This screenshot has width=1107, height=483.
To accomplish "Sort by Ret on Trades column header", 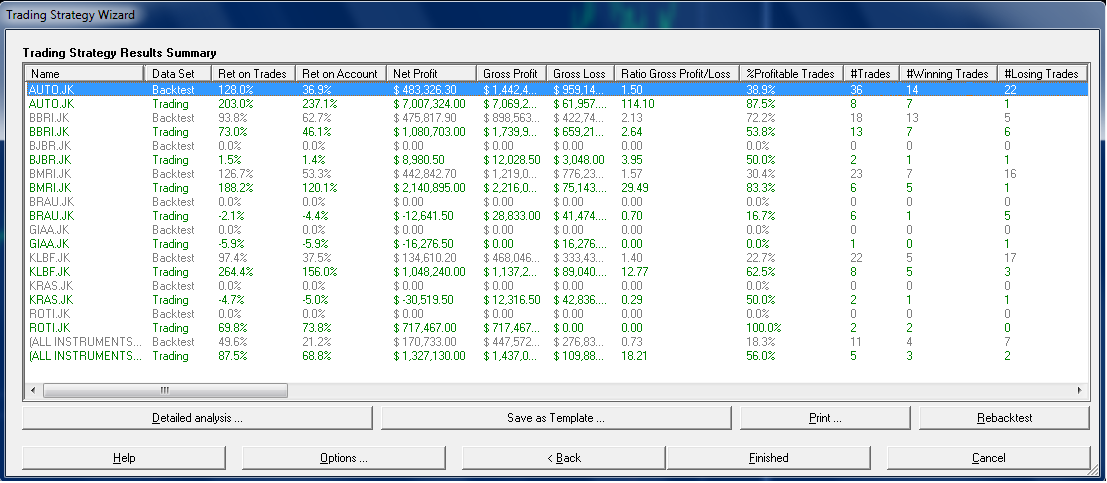I will tap(253, 73).
